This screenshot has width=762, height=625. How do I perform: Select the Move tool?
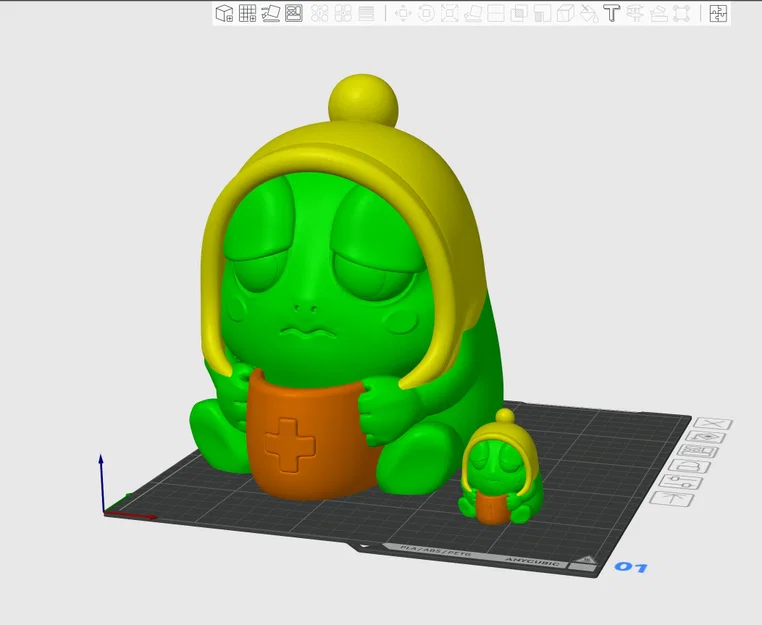coord(403,13)
